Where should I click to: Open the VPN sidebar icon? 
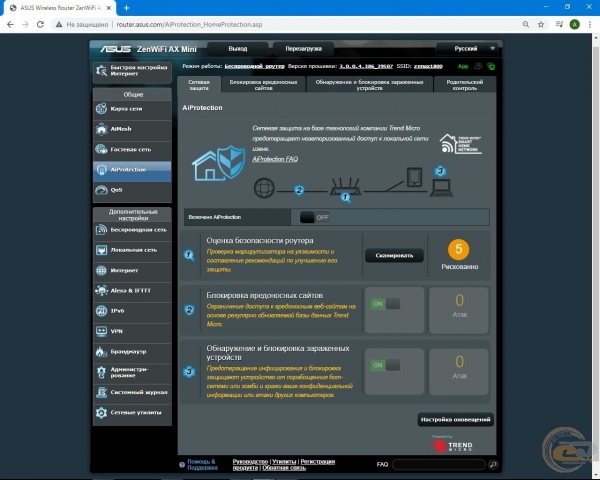coord(101,331)
